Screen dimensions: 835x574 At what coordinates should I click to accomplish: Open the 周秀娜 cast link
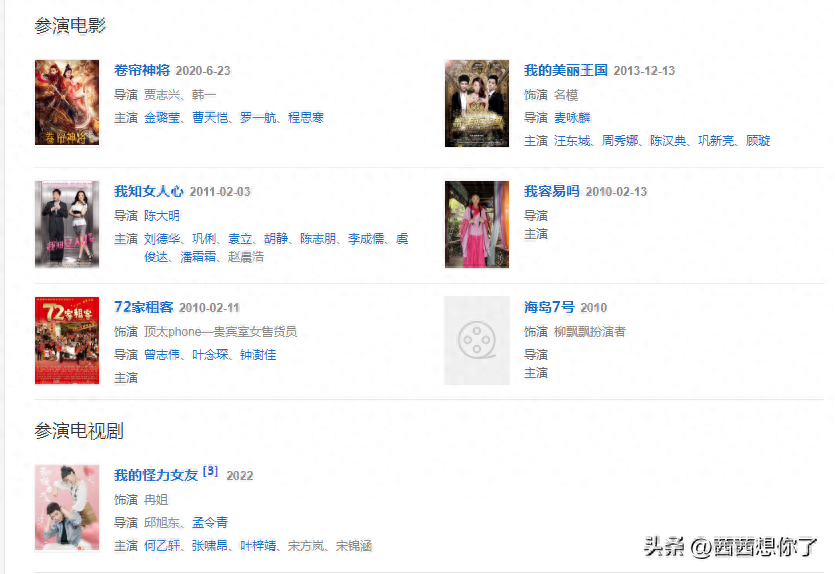coord(620,141)
